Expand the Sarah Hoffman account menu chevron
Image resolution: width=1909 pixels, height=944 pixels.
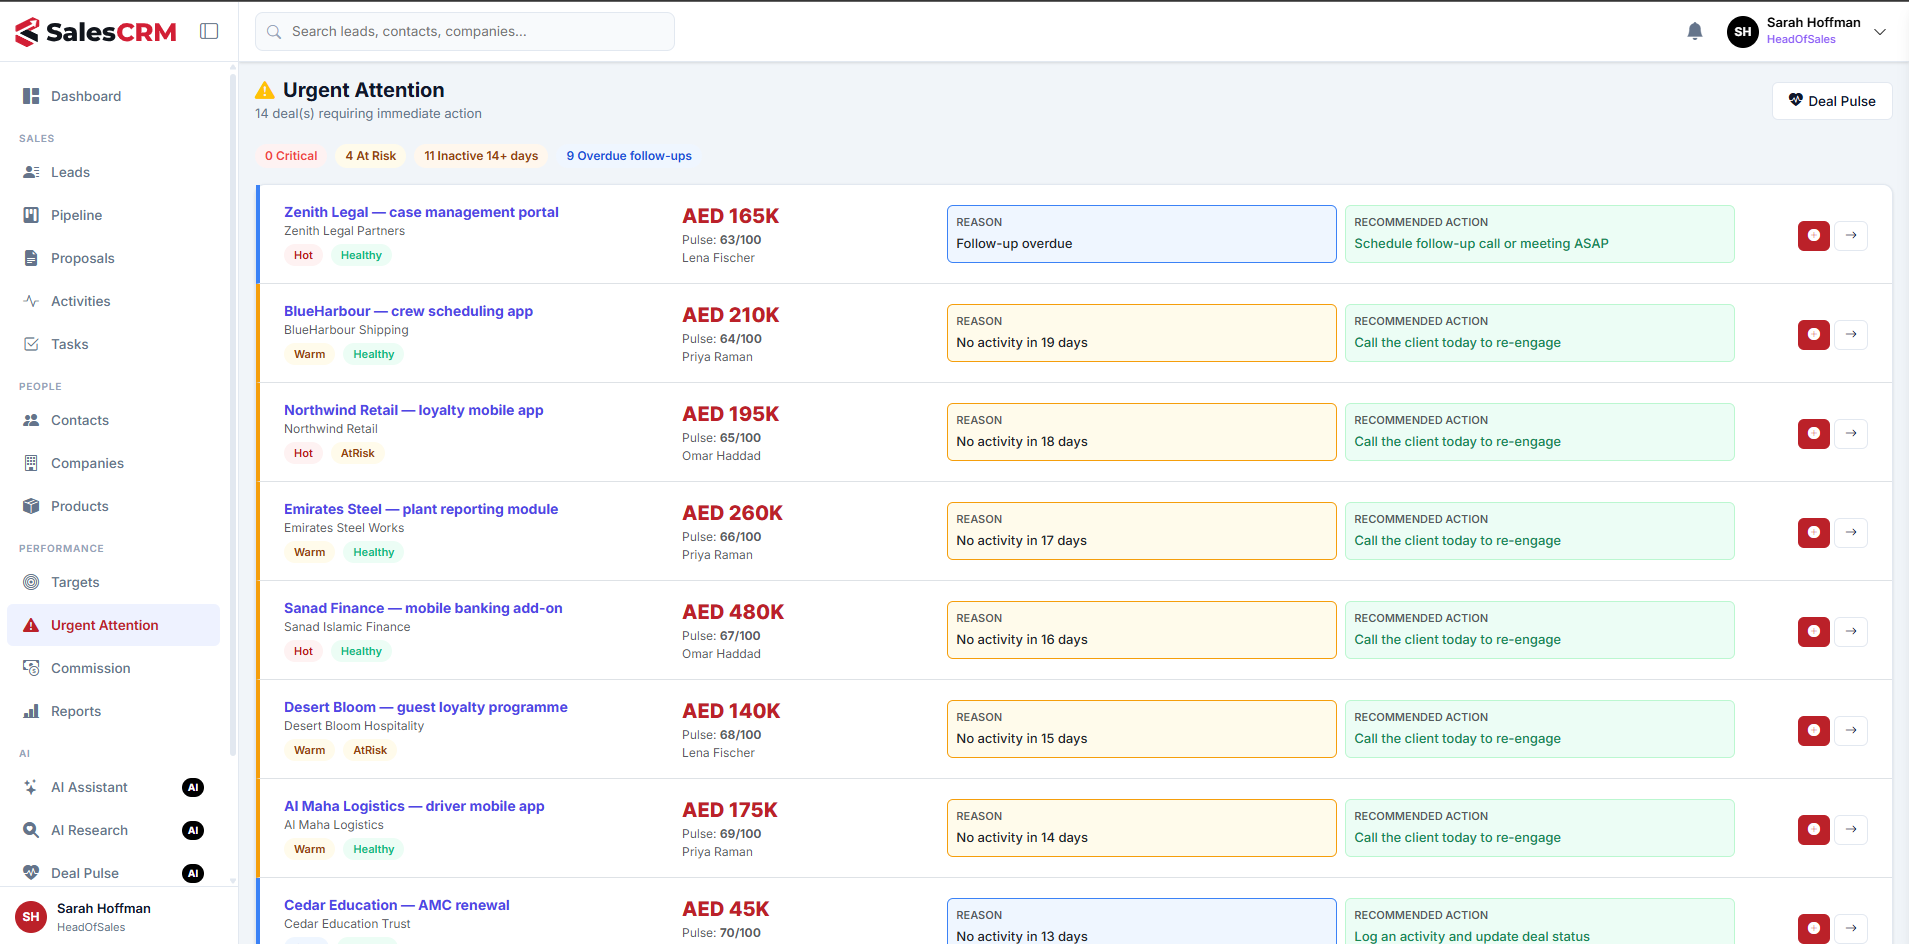point(1880,32)
